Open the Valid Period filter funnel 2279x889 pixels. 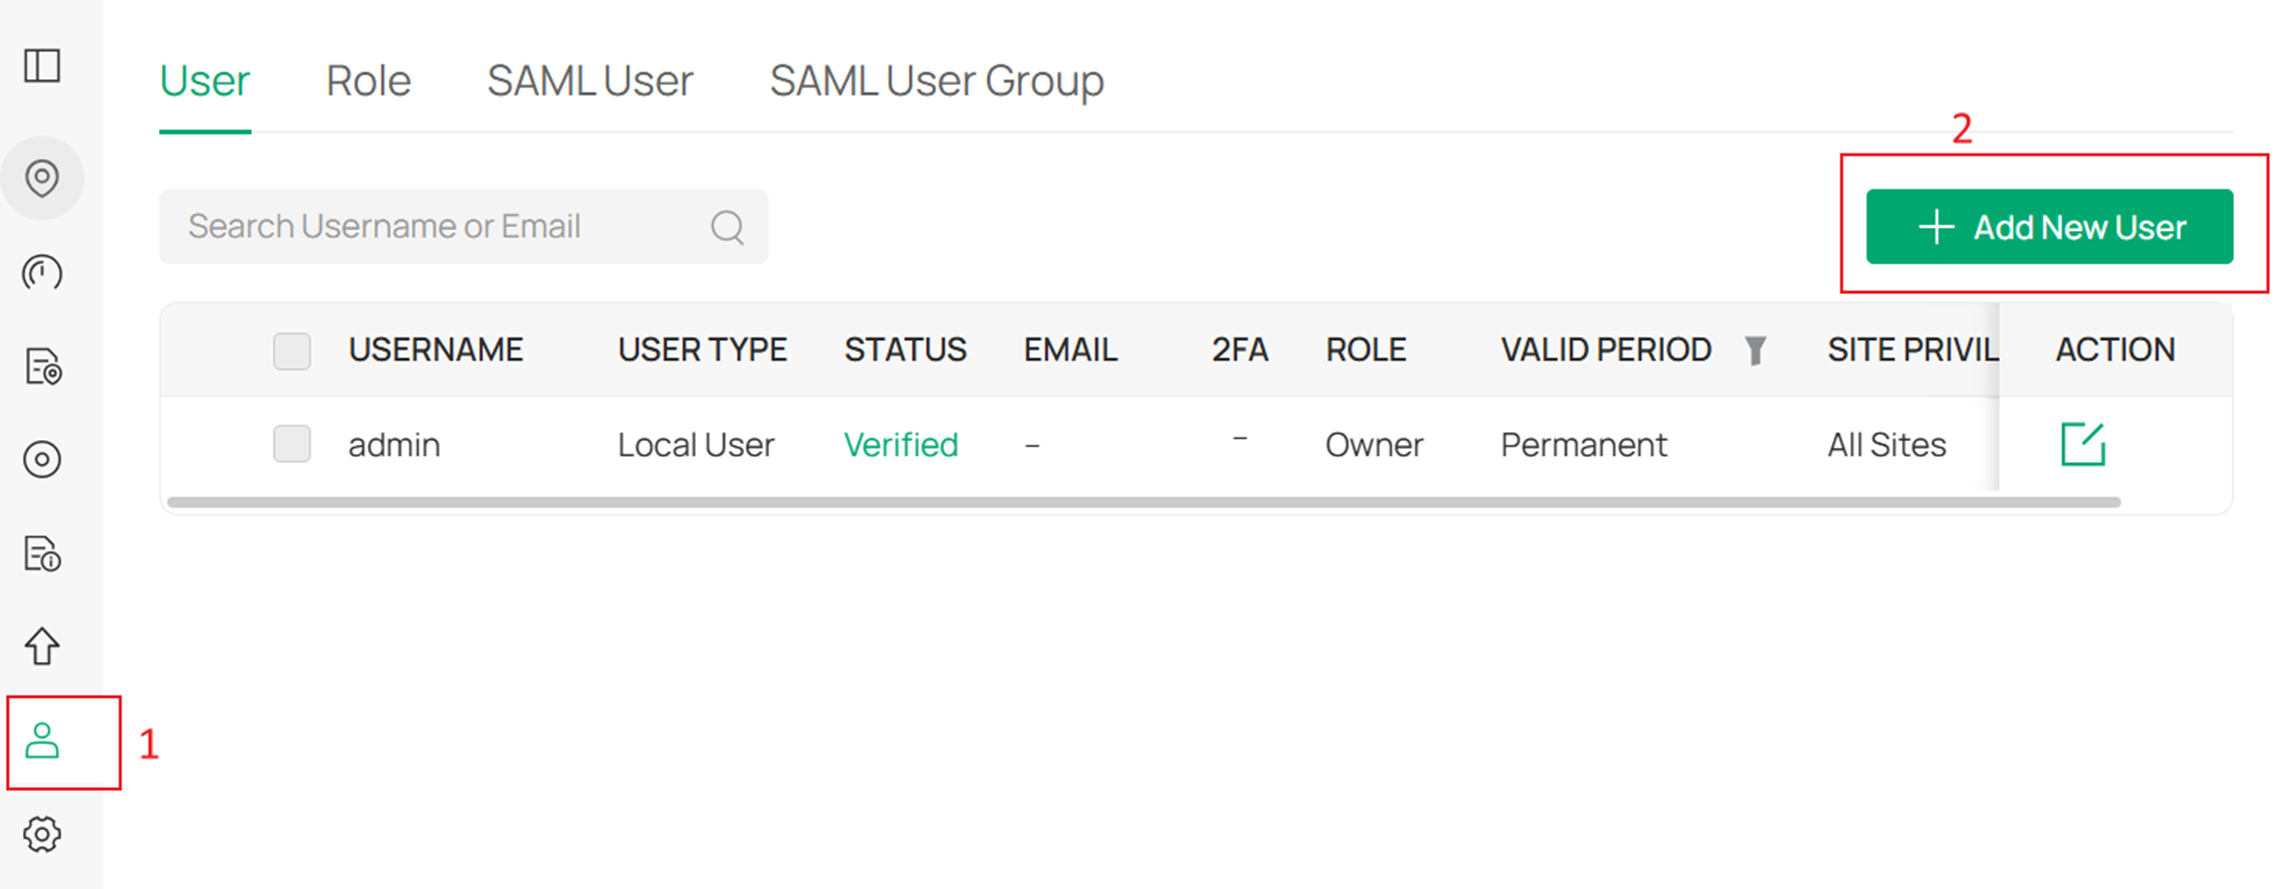[x=1755, y=350]
